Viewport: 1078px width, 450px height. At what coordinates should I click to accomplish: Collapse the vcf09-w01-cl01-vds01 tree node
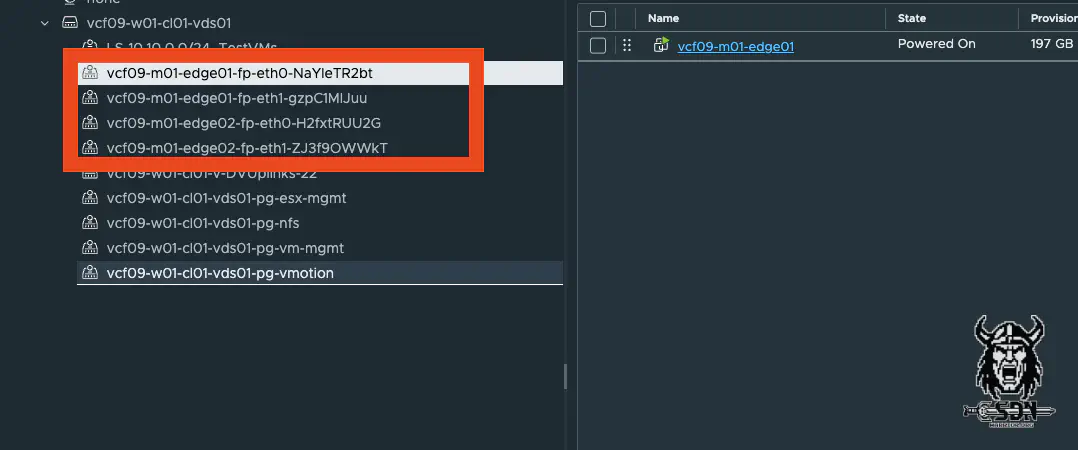43,22
